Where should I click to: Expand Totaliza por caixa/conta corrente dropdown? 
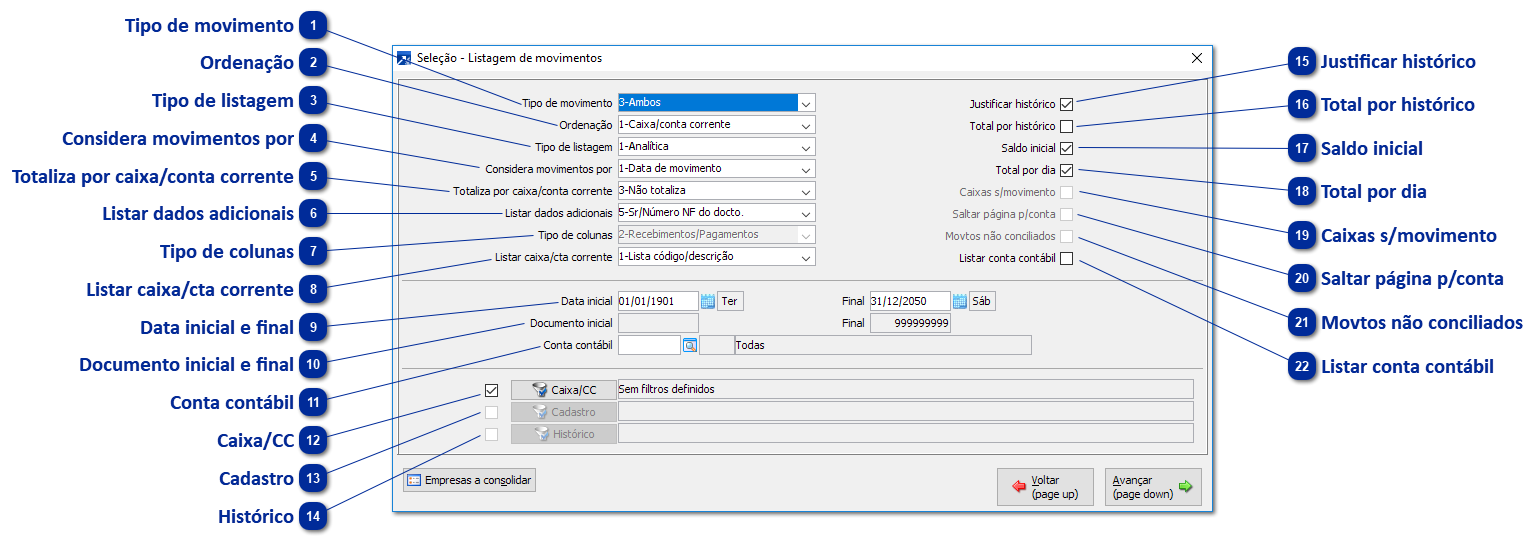point(807,191)
